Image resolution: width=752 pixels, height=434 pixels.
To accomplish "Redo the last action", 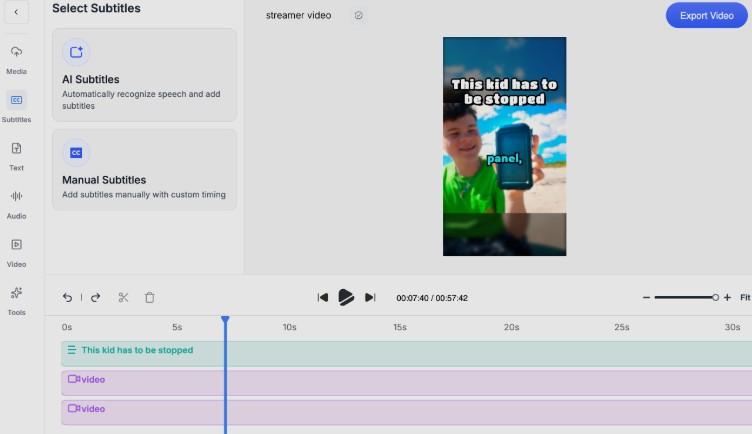I will [x=95, y=297].
